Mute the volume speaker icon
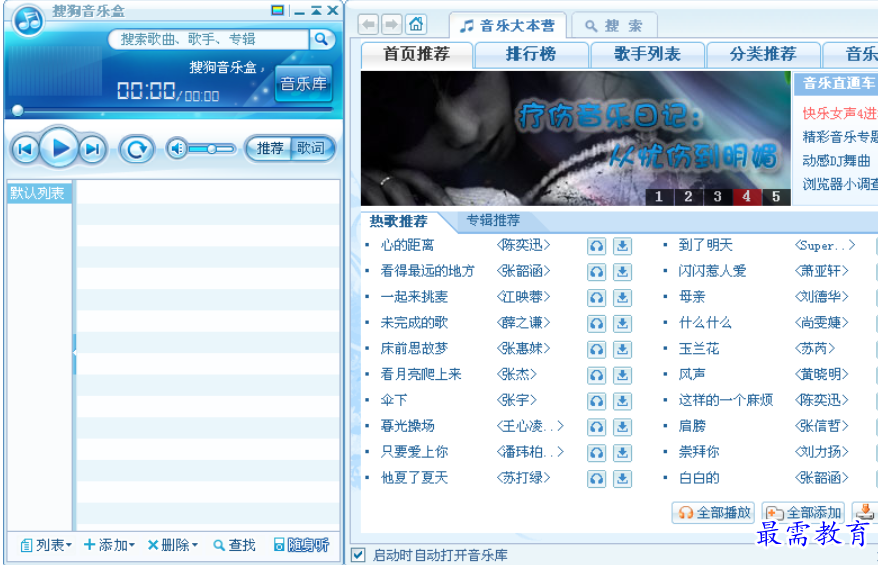Screen dimensions: 878x565 (177, 149)
